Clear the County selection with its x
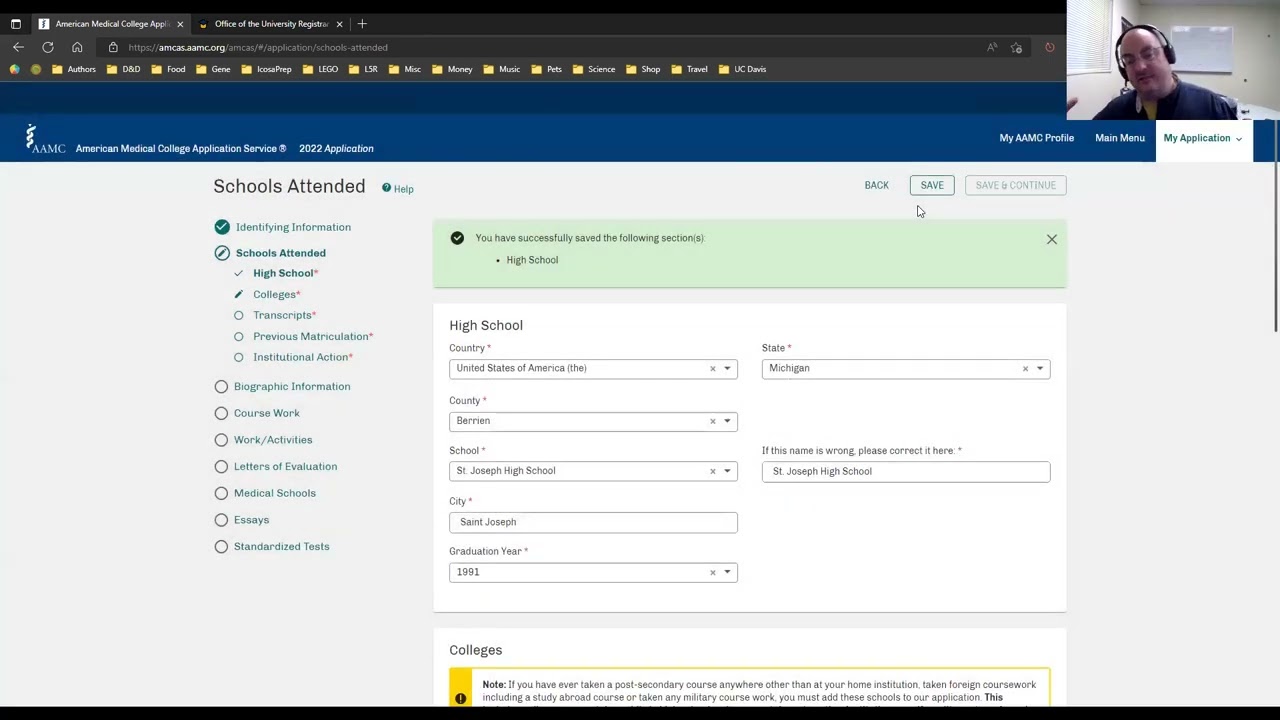The width and height of the screenshot is (1280, 720). click(x=712, y=421)
